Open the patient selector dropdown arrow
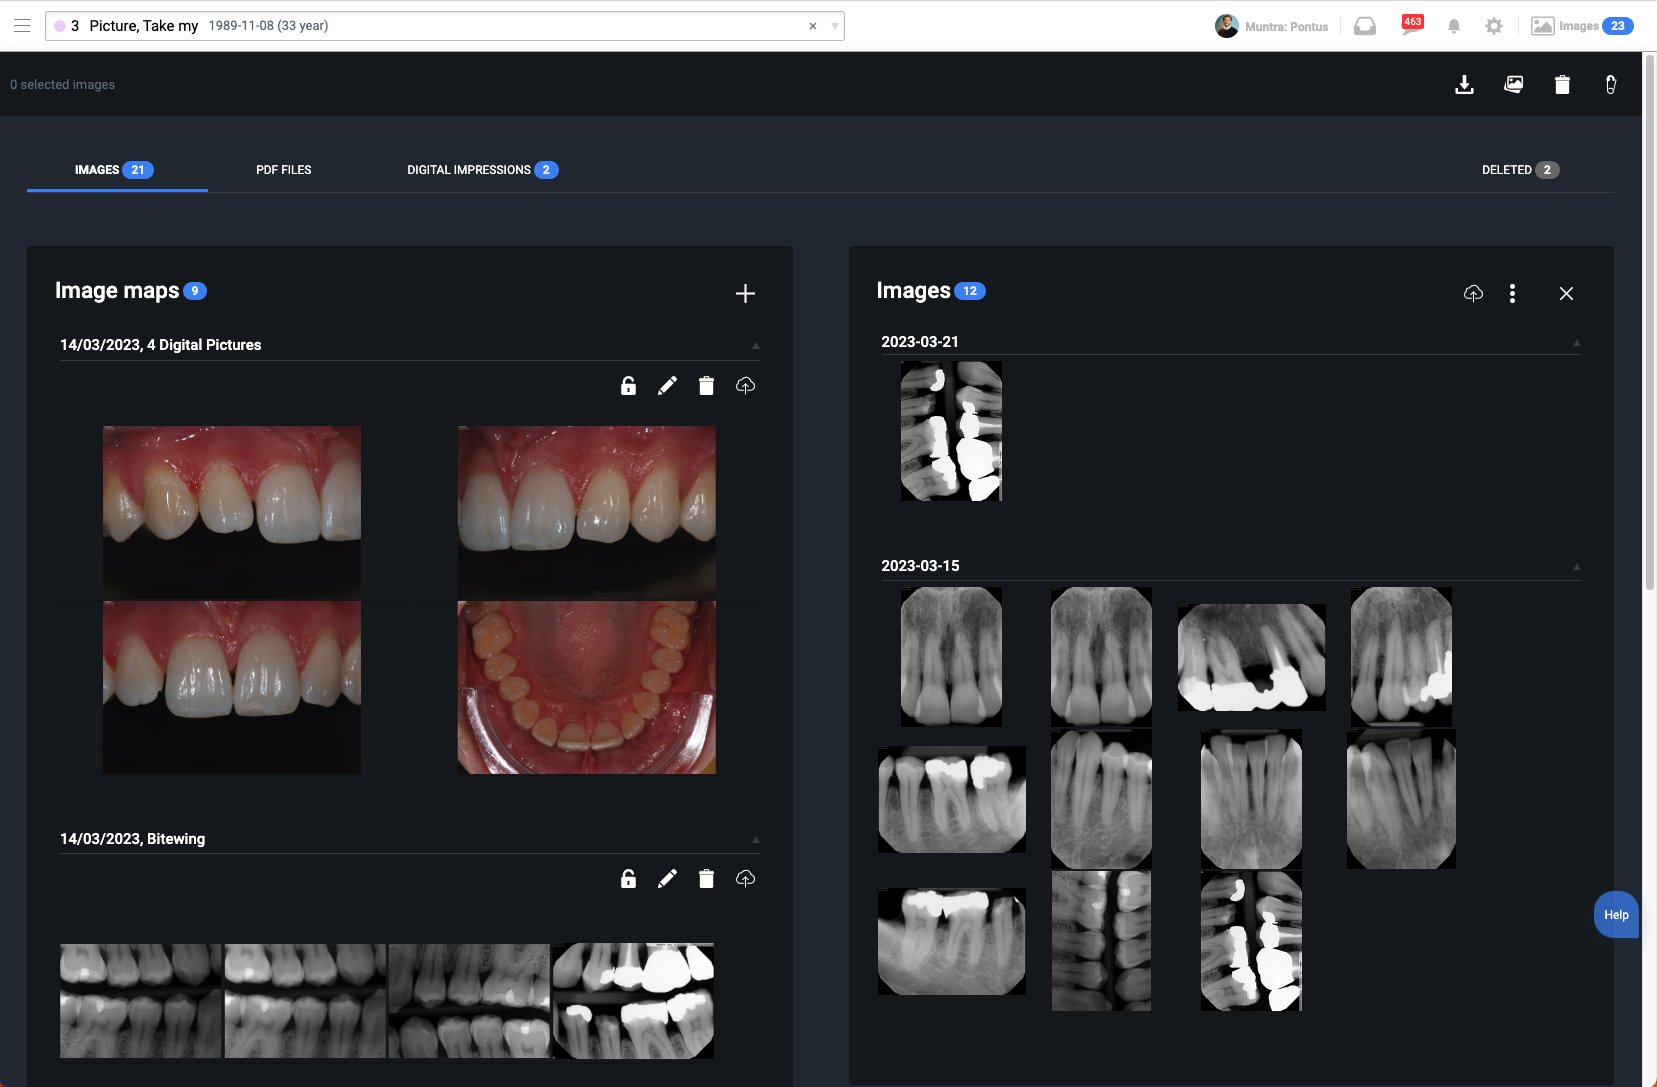Viewport: 1657px width, 1087px height. point(833,25)
